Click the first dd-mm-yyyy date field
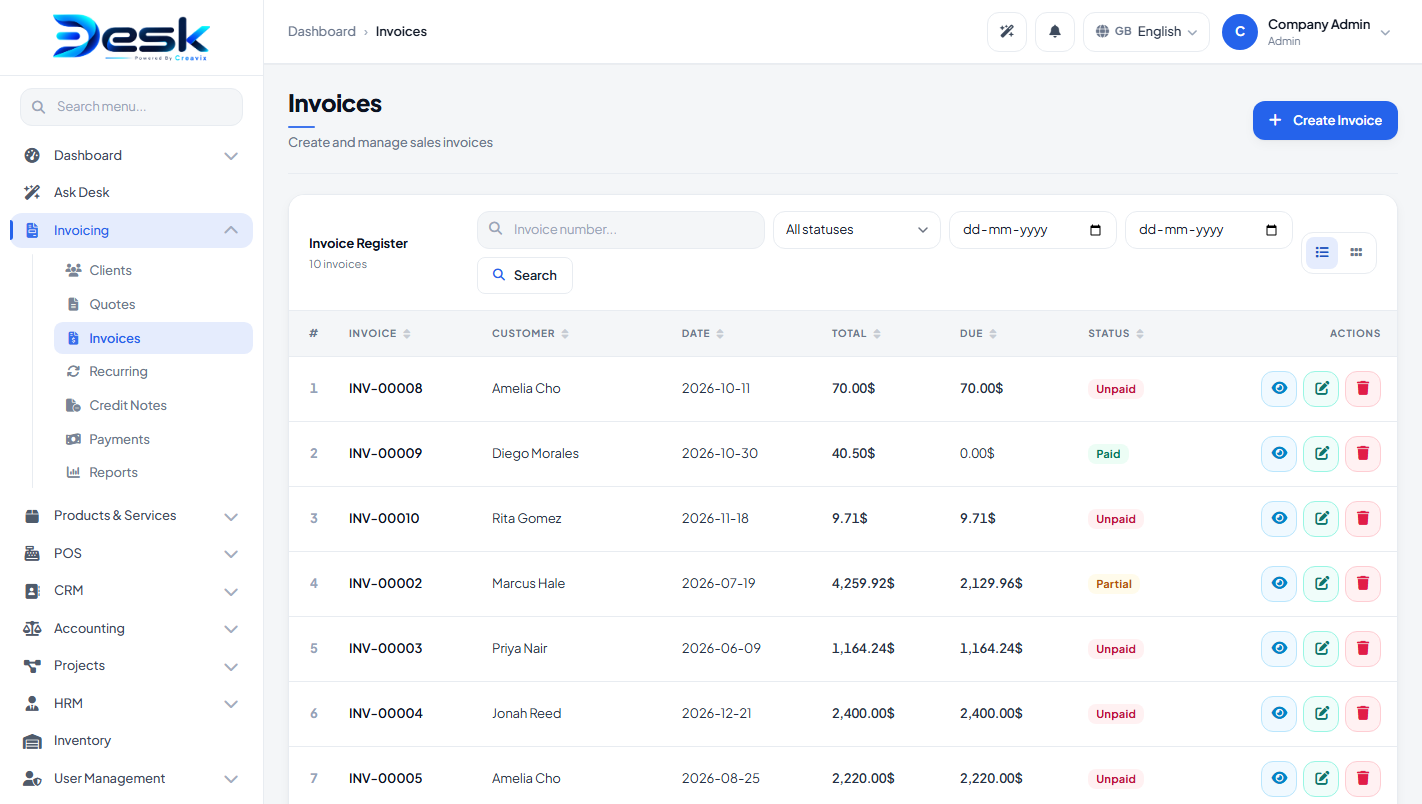1422x804 pixels. pyautogui.click(x=1033, y=230)
